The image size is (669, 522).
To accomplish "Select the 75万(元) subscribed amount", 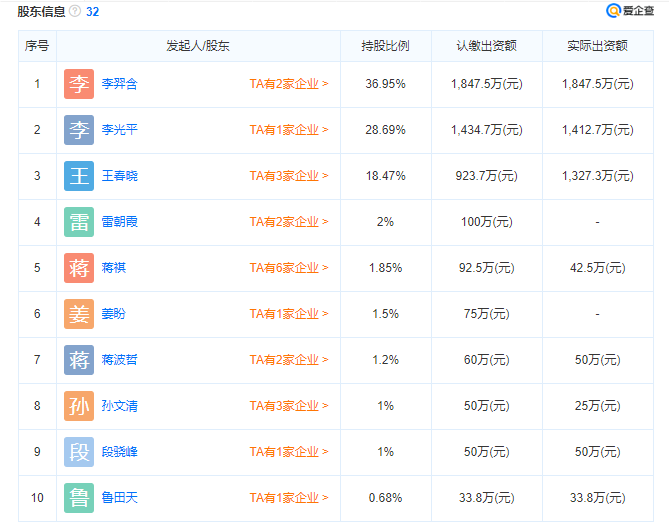I will click(487, 314).
